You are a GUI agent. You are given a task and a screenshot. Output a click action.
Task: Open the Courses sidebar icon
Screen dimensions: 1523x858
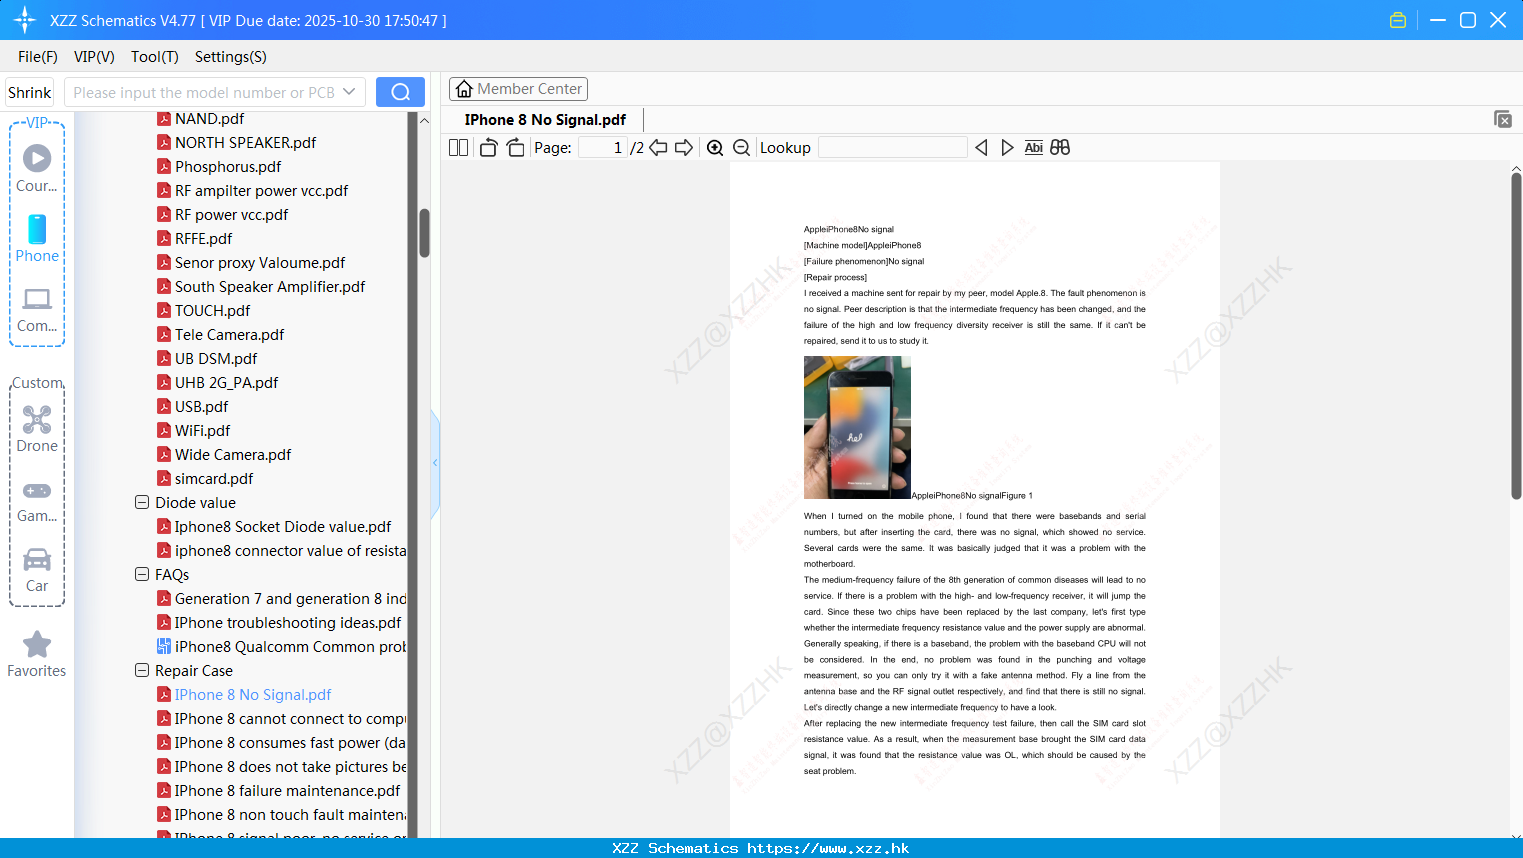click(37, 158)
